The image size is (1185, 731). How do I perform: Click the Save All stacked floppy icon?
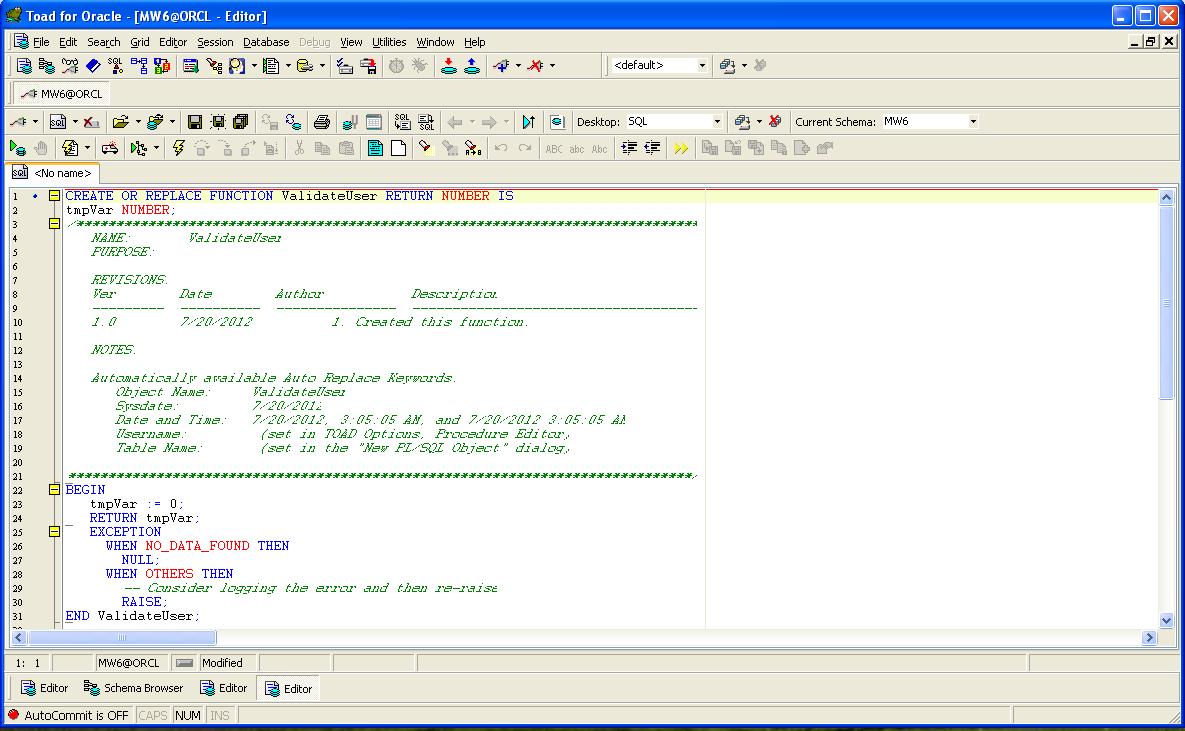pos(240,122)
